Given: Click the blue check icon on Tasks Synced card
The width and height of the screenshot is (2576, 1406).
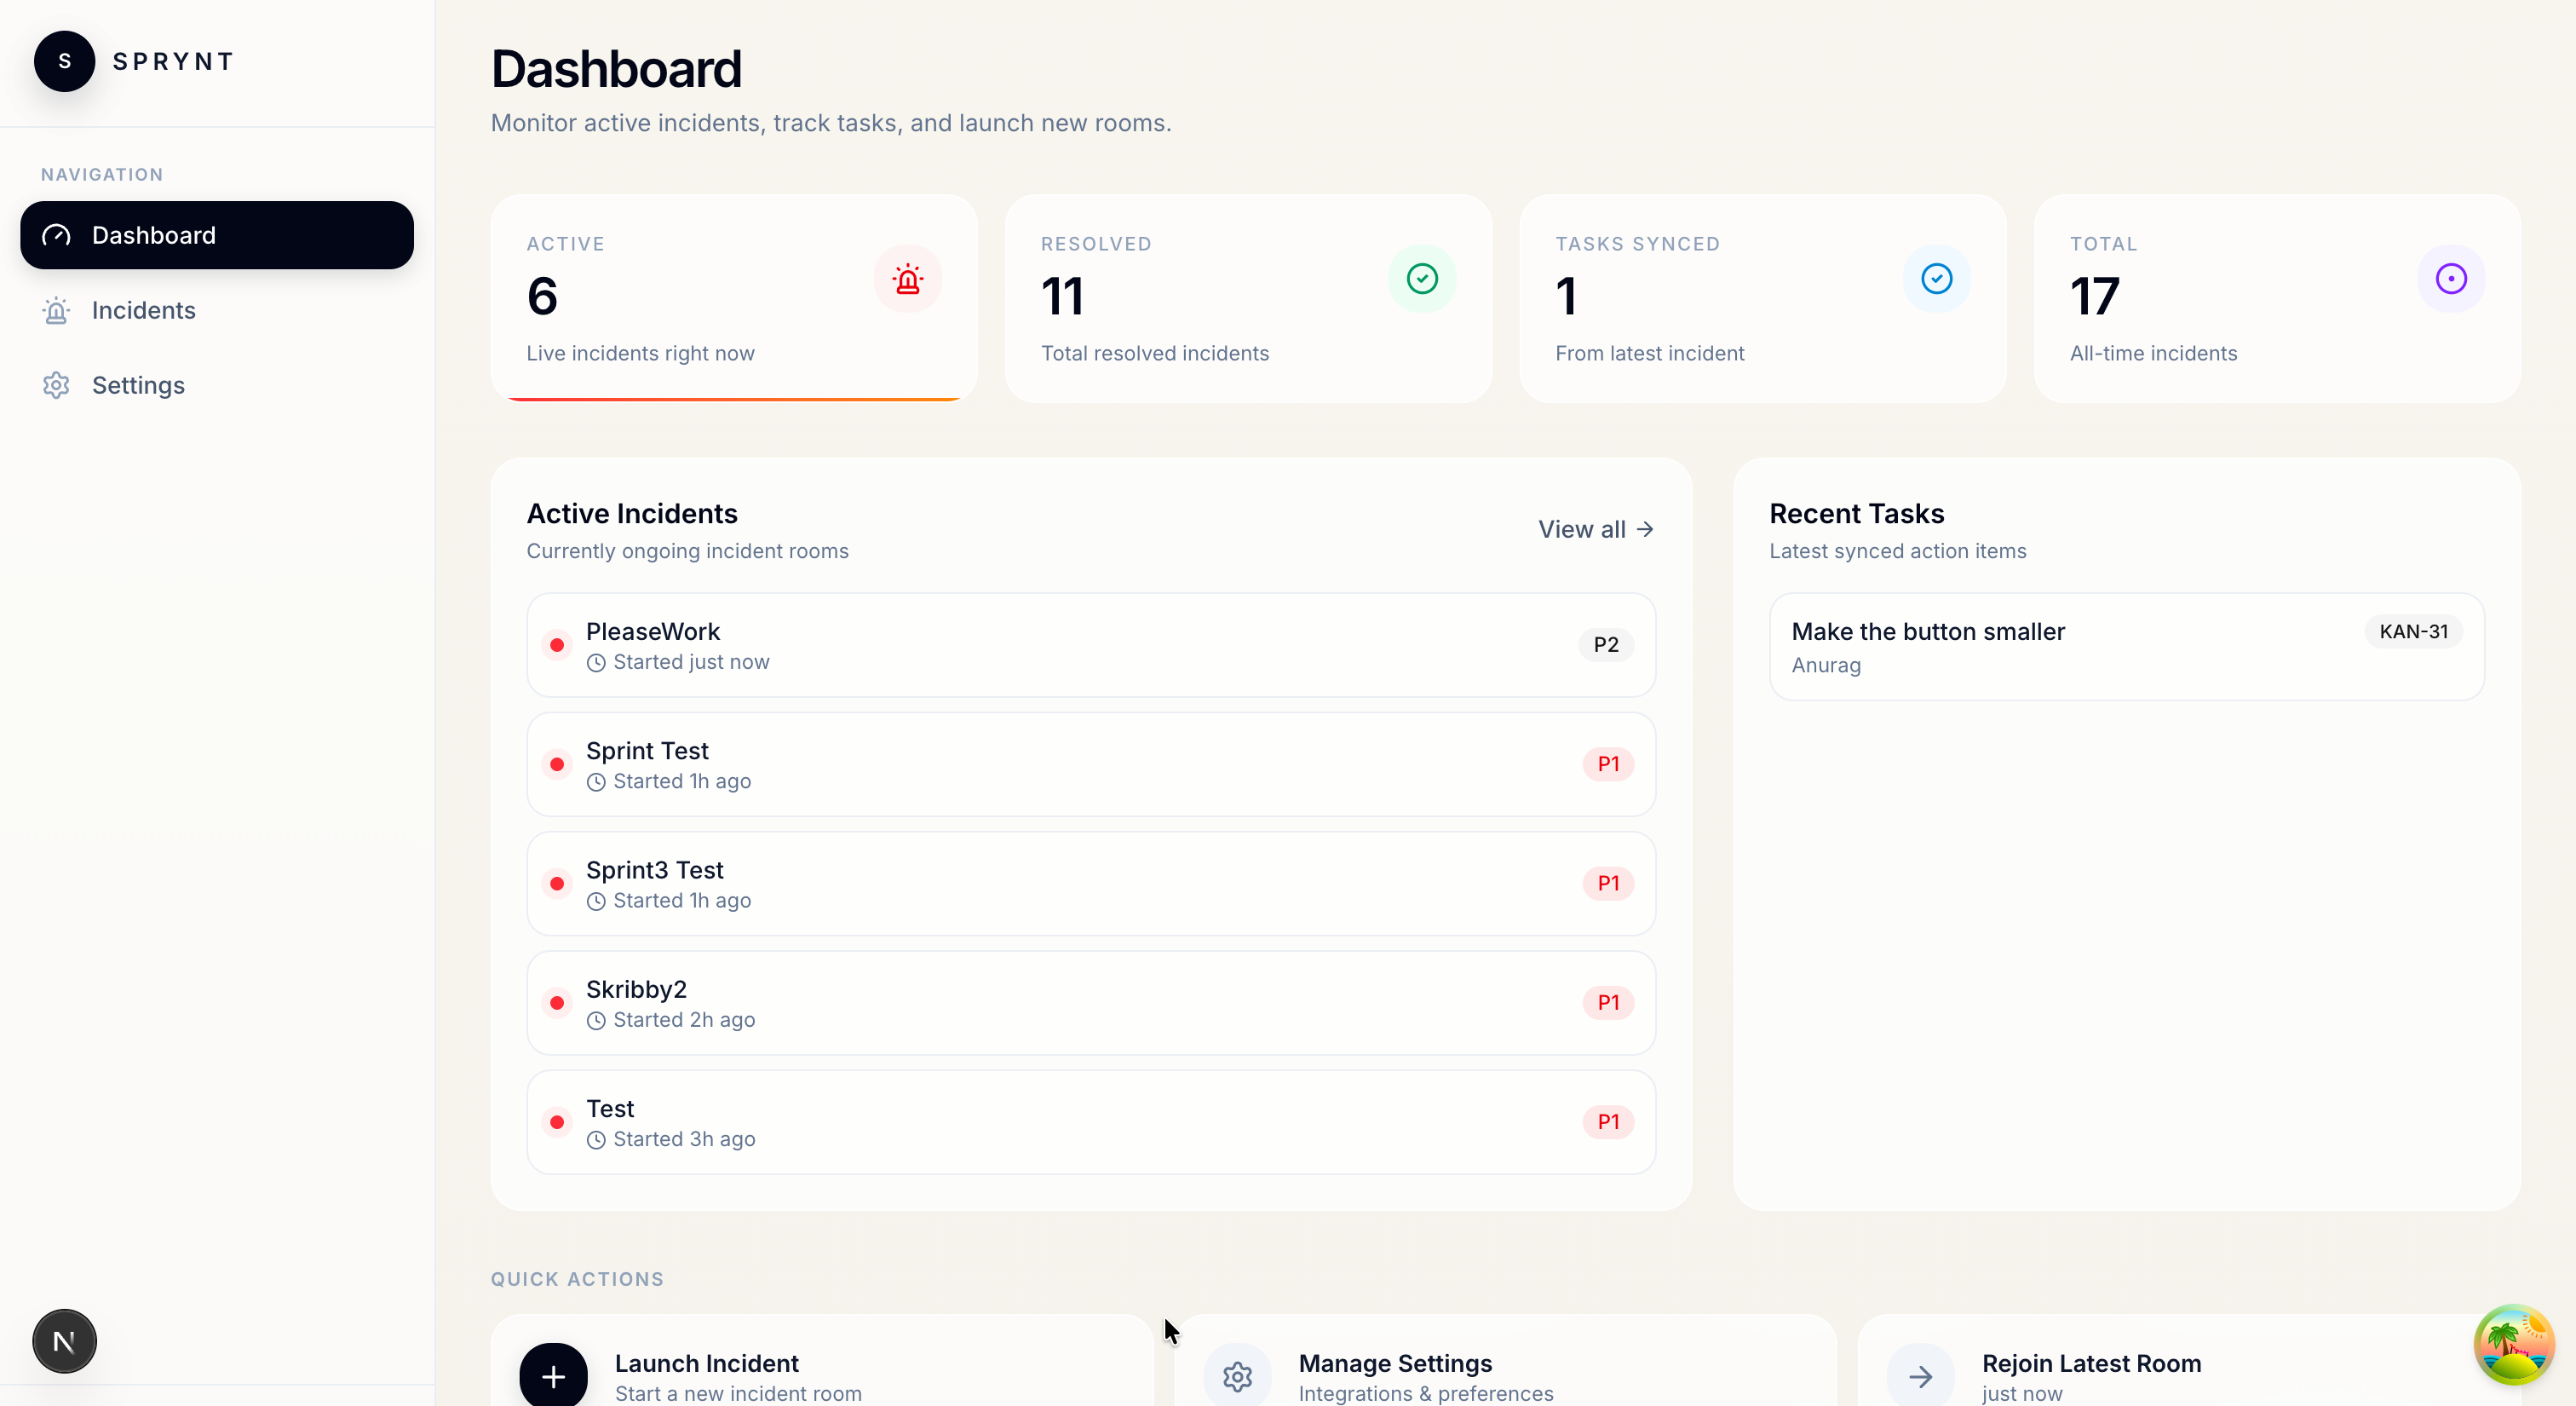Looking at the screenshot, I should click(x=1936, y=279).
